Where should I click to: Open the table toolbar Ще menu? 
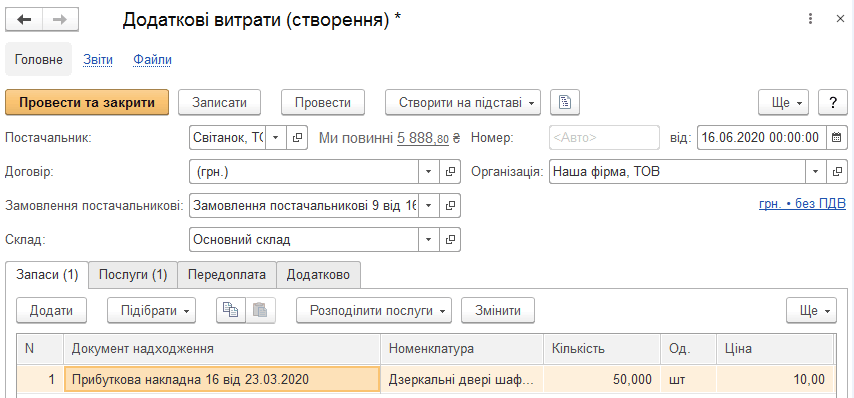(x=812, y=310)
